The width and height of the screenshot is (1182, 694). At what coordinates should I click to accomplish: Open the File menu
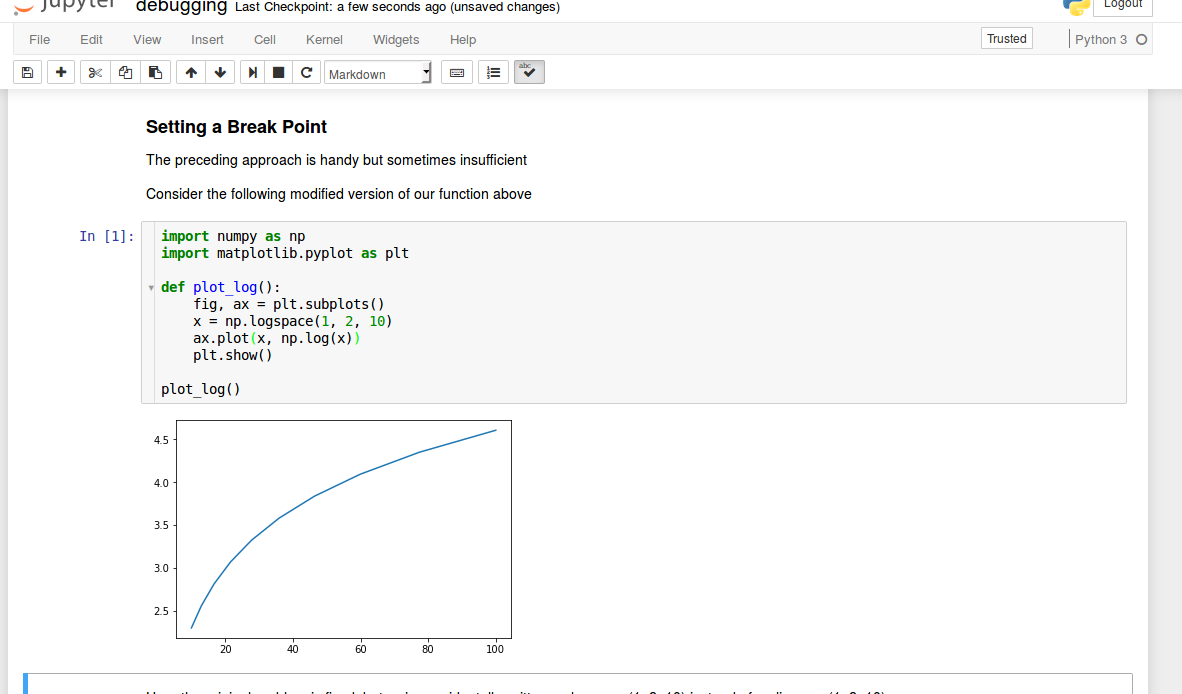(39, 40)
